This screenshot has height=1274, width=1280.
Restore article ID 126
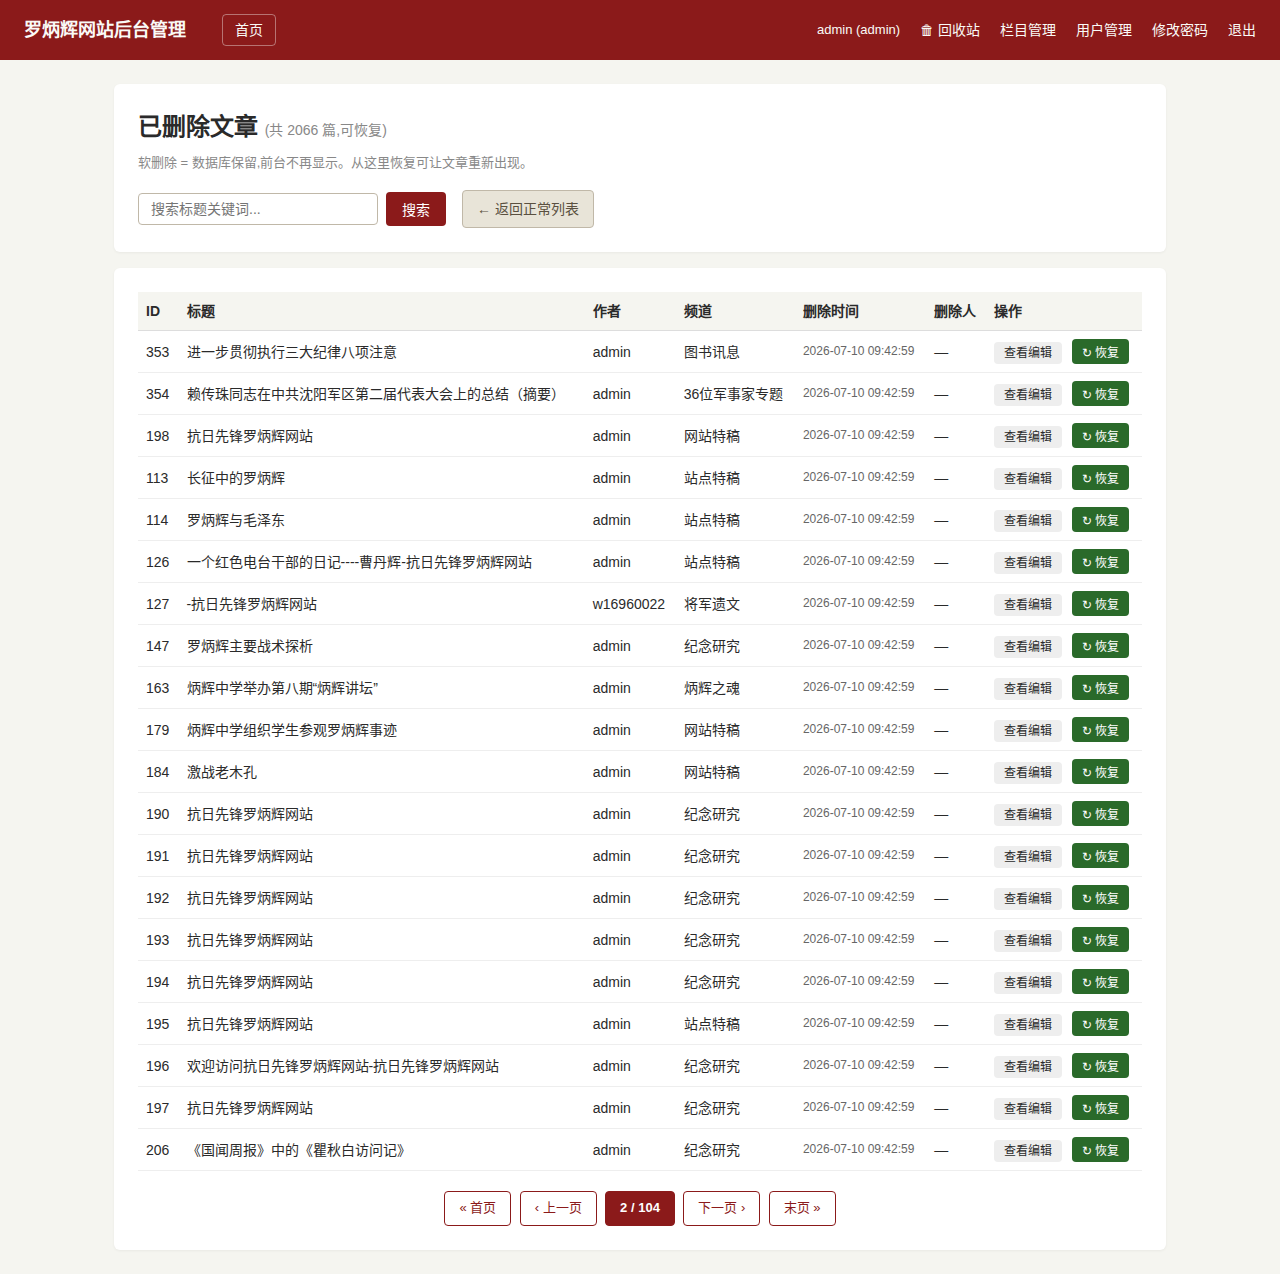click(1100, 562)
